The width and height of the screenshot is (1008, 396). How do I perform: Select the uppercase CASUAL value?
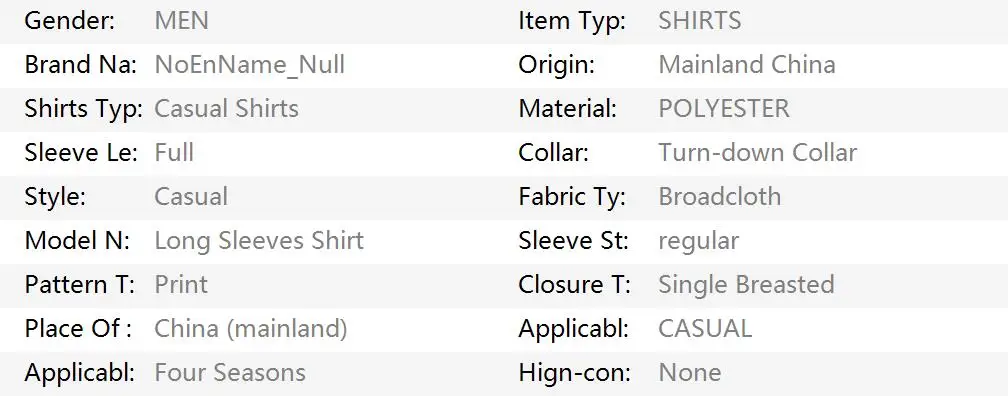pyautogui.click(x=705, y=329)
